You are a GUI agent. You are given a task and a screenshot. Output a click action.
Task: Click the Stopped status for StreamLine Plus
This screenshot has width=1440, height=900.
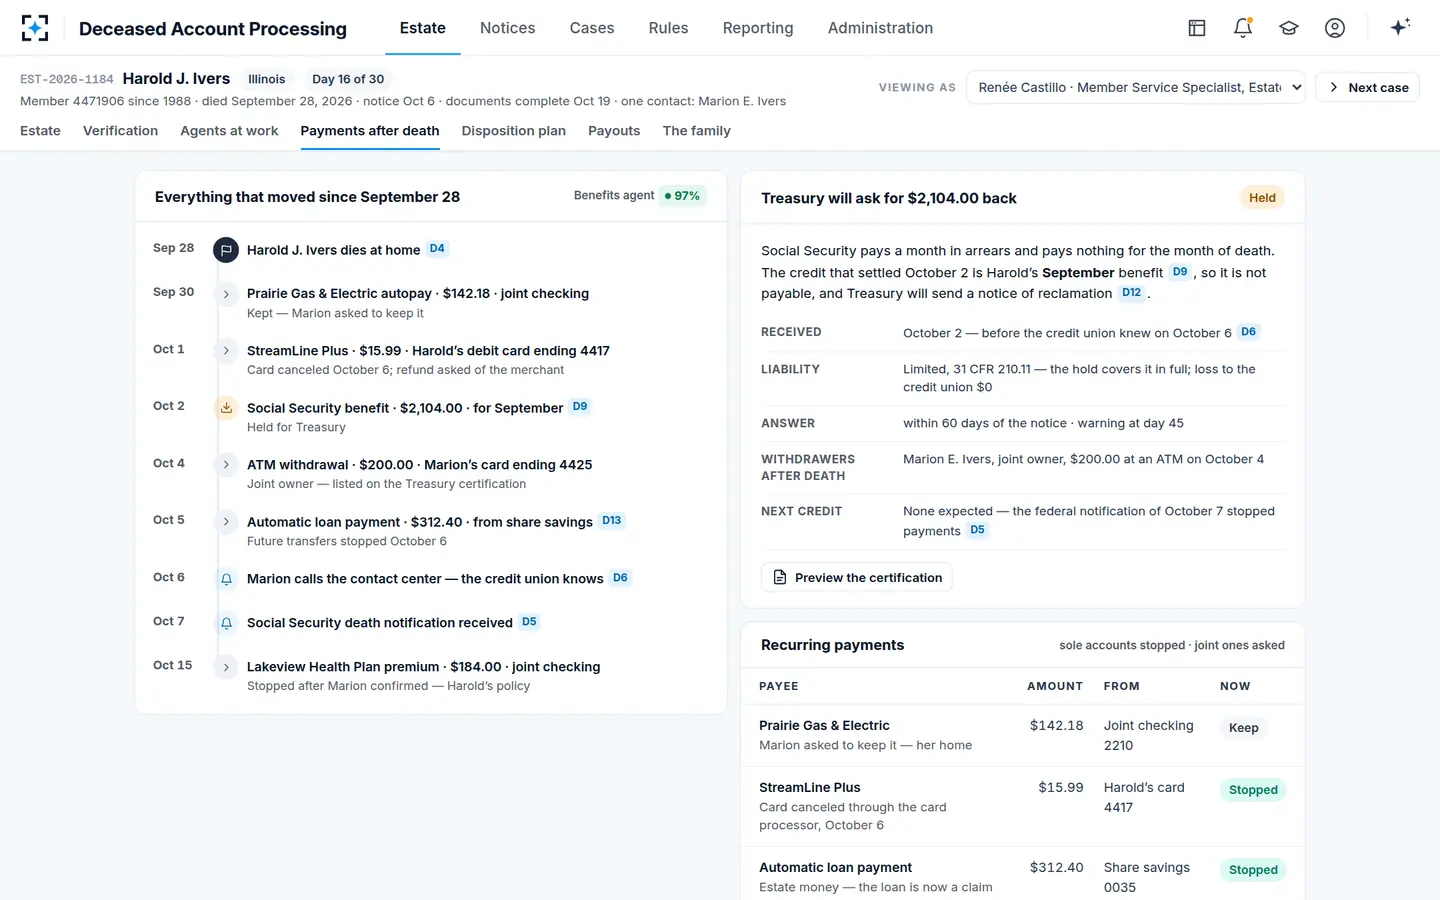[1253, 790]
